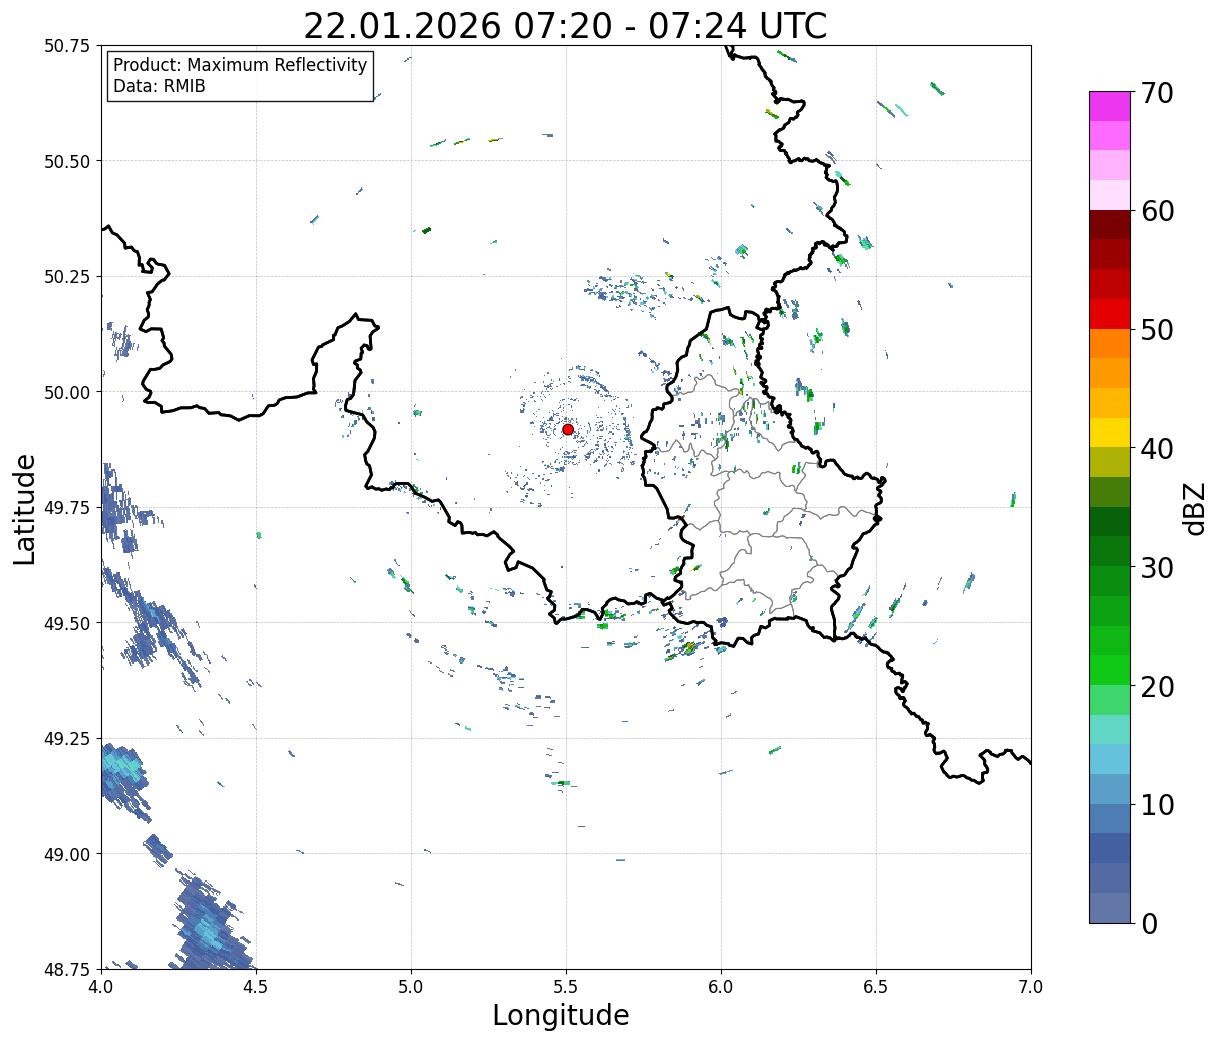Click the 70 tick label on colorbar
The image size is (1219, 1040).
click(x=1156, y=93)
